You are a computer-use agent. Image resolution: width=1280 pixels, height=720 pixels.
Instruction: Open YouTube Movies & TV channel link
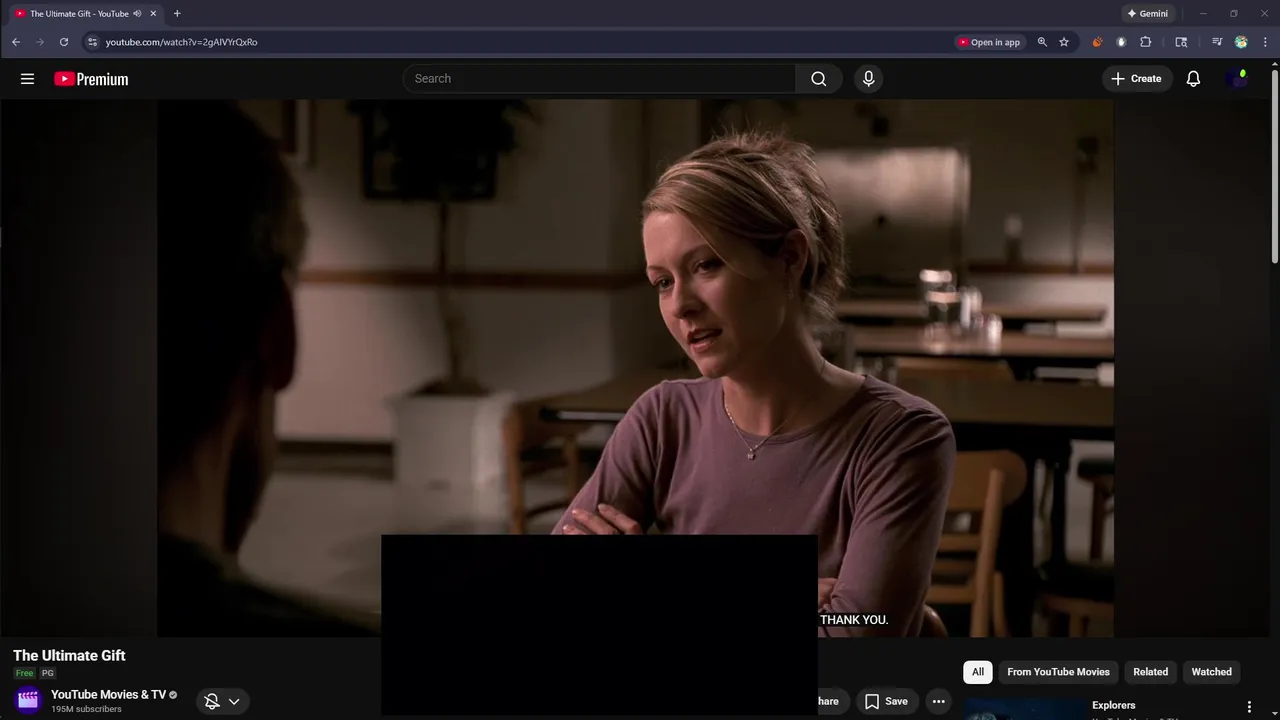point(108,695)
